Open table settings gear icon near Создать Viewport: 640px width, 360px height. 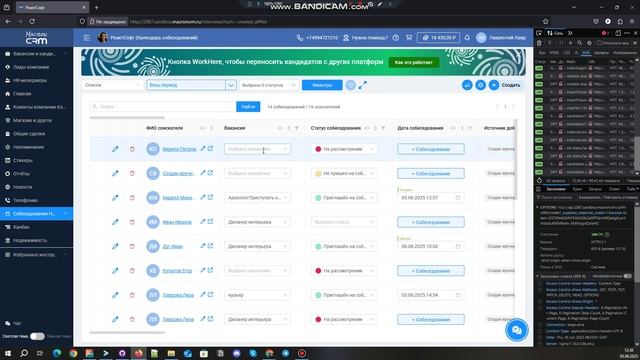tap(480, 85)
